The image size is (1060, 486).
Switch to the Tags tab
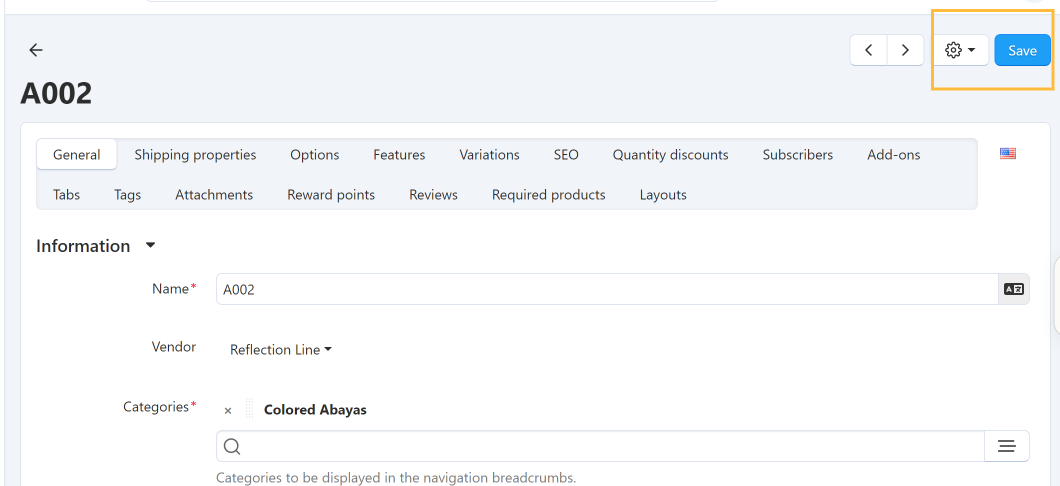pyautogui.click(x=127, y=195)
